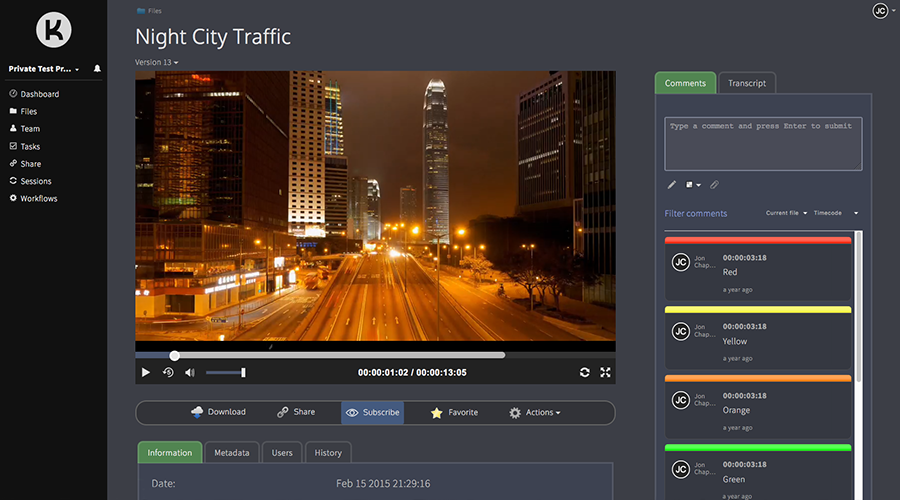
Task: Click the Night City Traffic title
Action: 213,37
